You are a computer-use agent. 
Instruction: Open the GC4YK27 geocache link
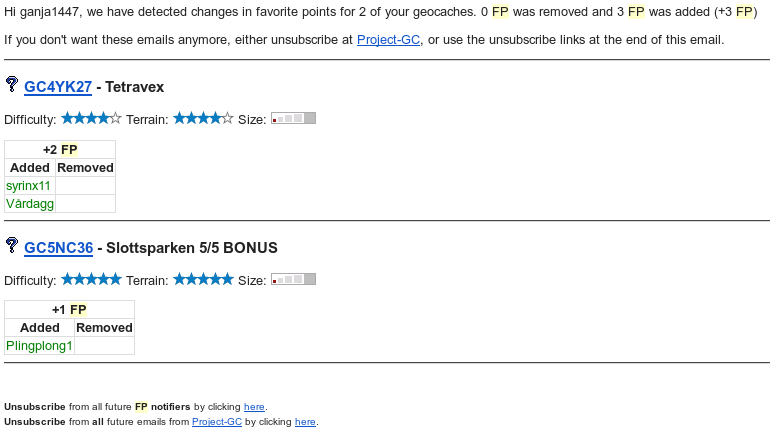coord(58,87)
